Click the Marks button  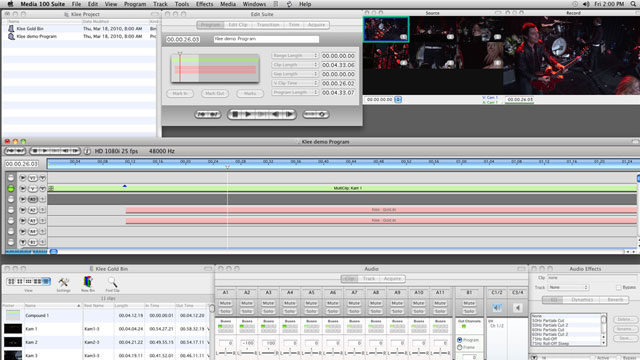(x=250, y=93)
